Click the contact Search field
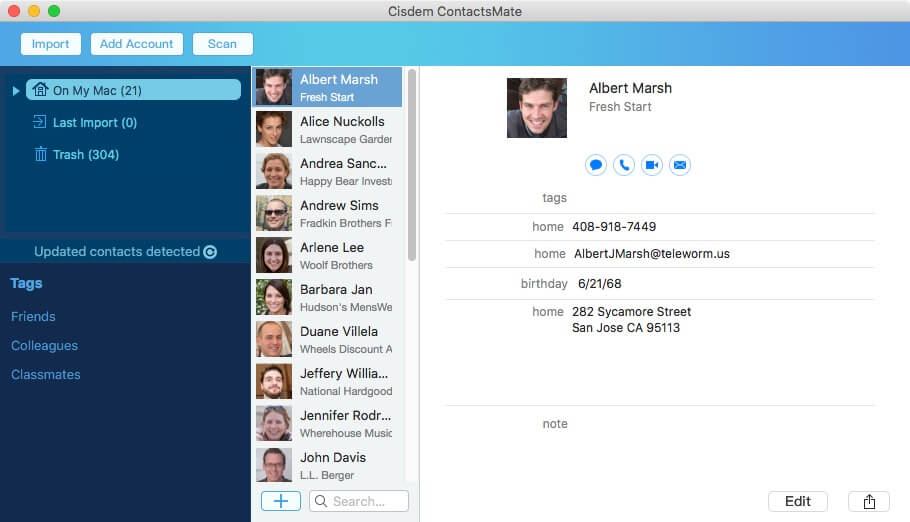910x522 pixels. point(359,501)
